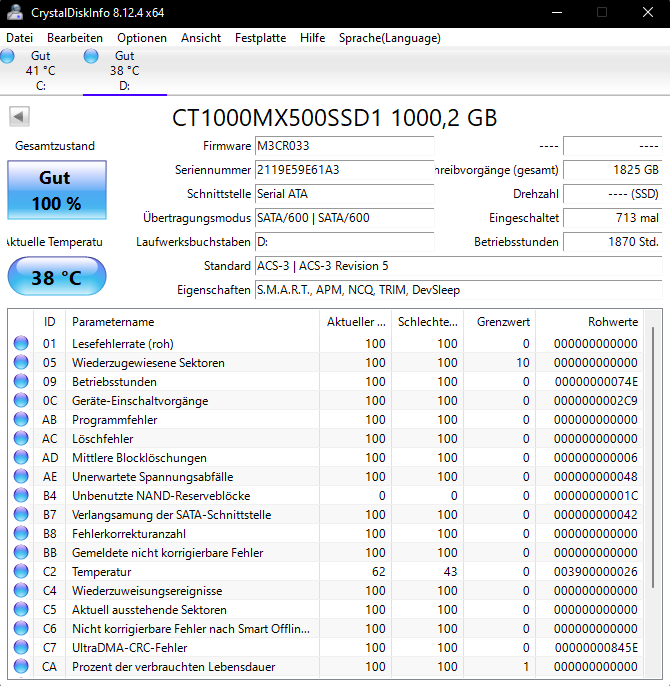
Task: Click the Rohwerte column header
Action: coord(589,322)
